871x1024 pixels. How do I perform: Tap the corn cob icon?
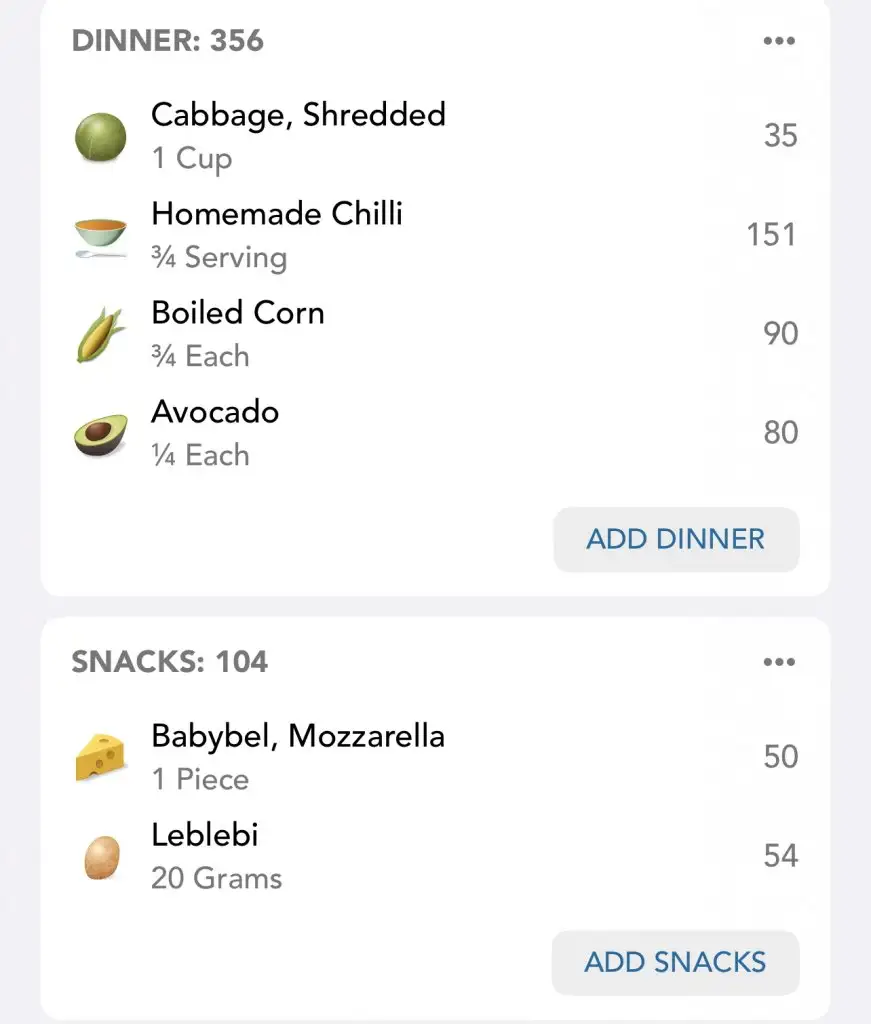point(100,334)
